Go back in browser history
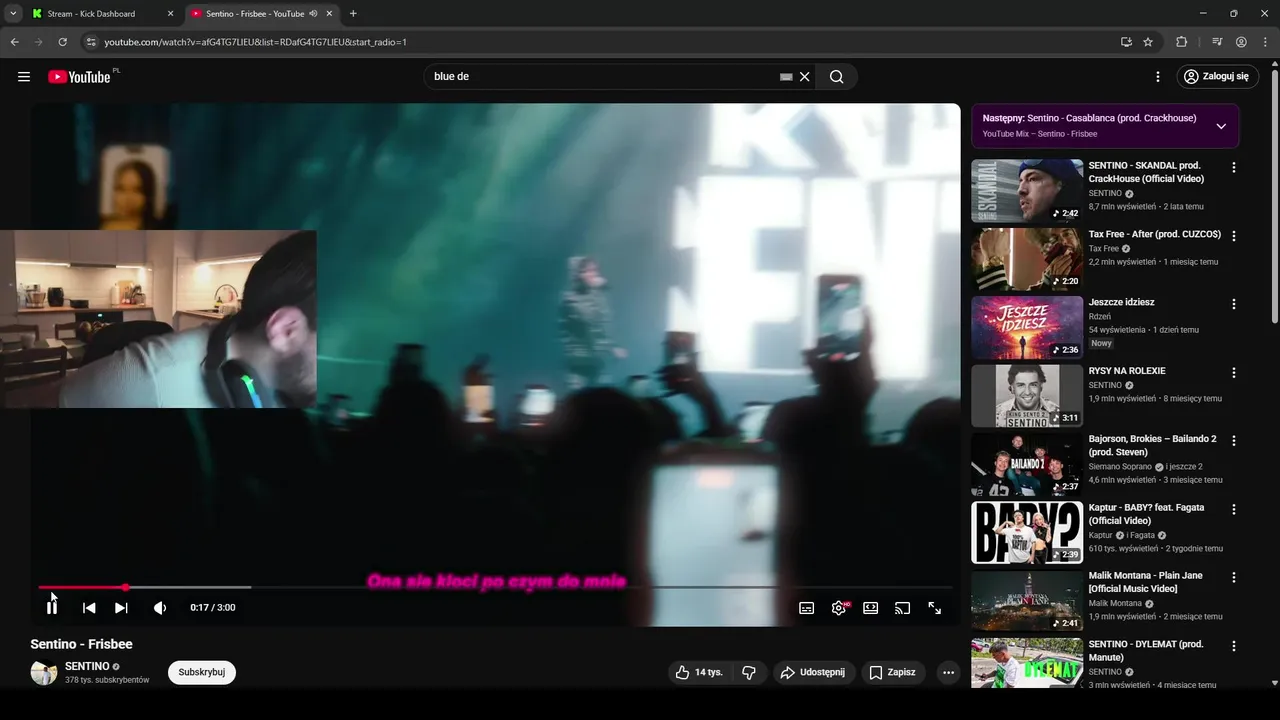Viewport: 1280px width, 720px height. 14,42
